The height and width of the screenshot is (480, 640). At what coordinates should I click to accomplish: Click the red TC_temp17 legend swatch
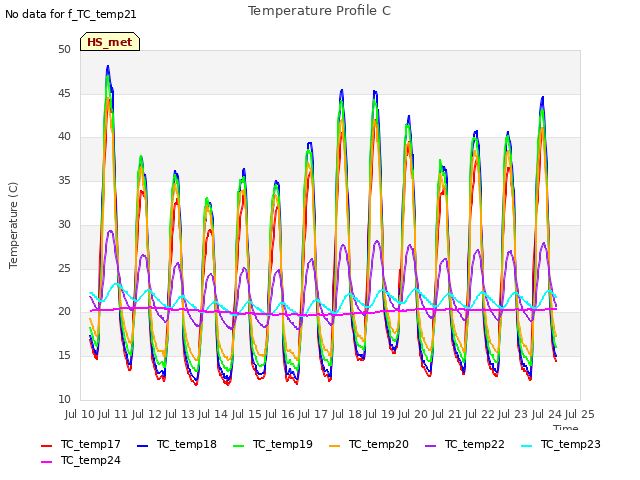click(x=47, y=446)
